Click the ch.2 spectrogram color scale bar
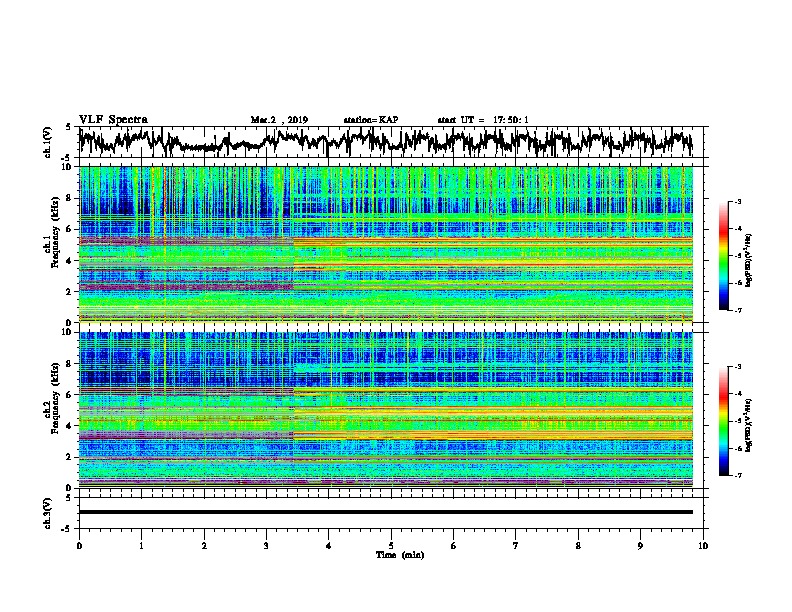Screen dimensions: 792x612 [x=723, y=421]
